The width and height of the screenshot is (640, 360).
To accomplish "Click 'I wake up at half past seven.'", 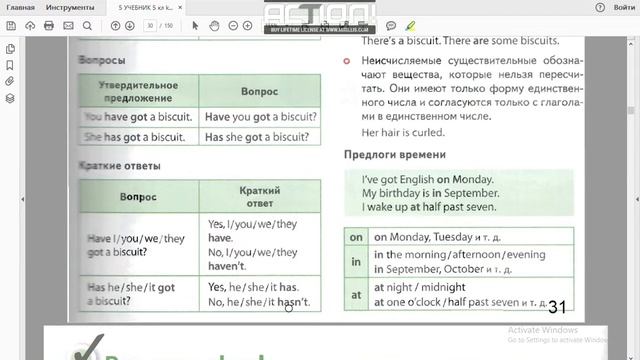I will click(x=429, y=207).
